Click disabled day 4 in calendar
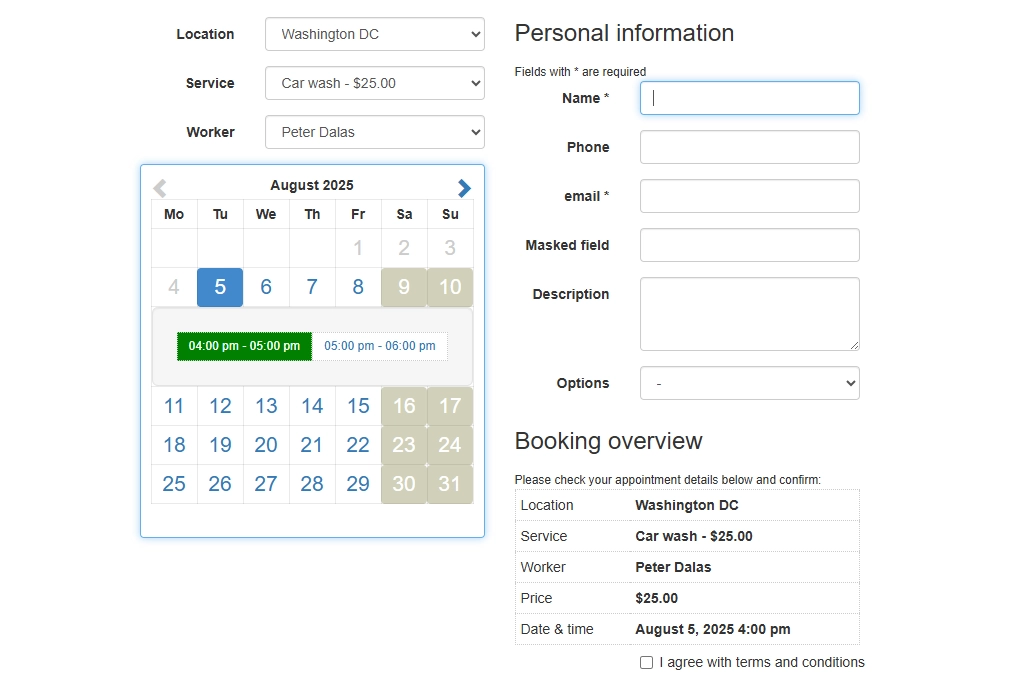The width and height of the screenshot is (1009, 693). (174, 287)
